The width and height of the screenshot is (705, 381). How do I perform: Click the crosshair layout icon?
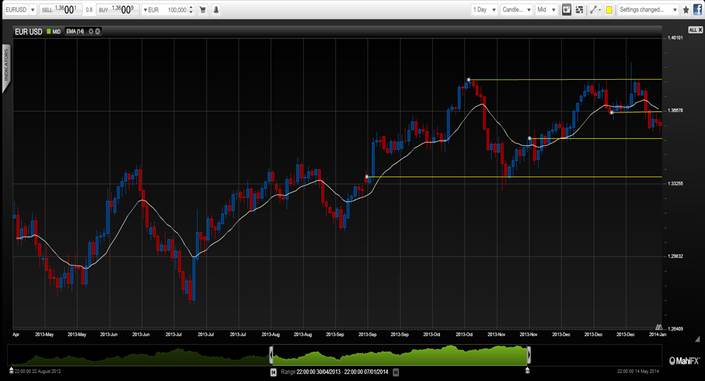pos(580,9)
